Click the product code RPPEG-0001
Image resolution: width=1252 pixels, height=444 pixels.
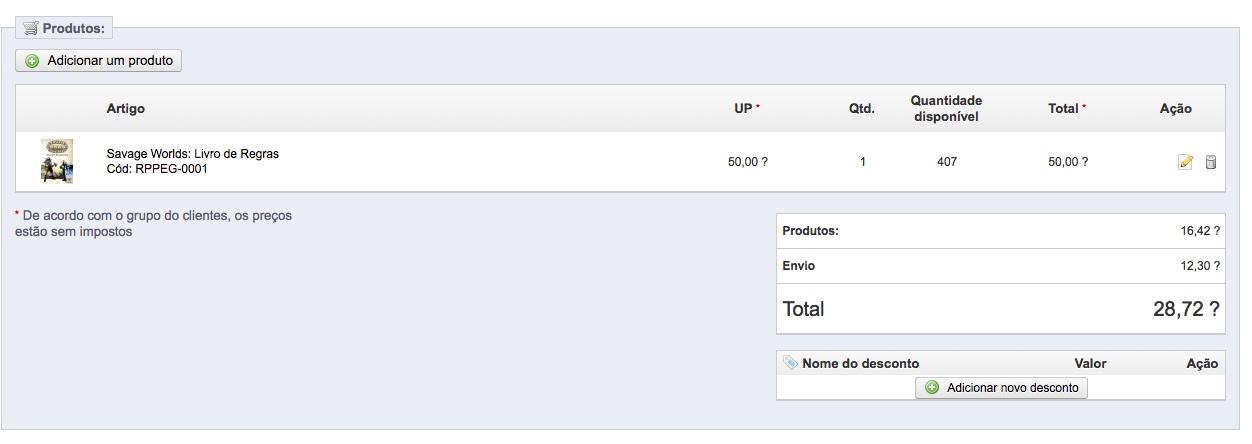[171, 169]
